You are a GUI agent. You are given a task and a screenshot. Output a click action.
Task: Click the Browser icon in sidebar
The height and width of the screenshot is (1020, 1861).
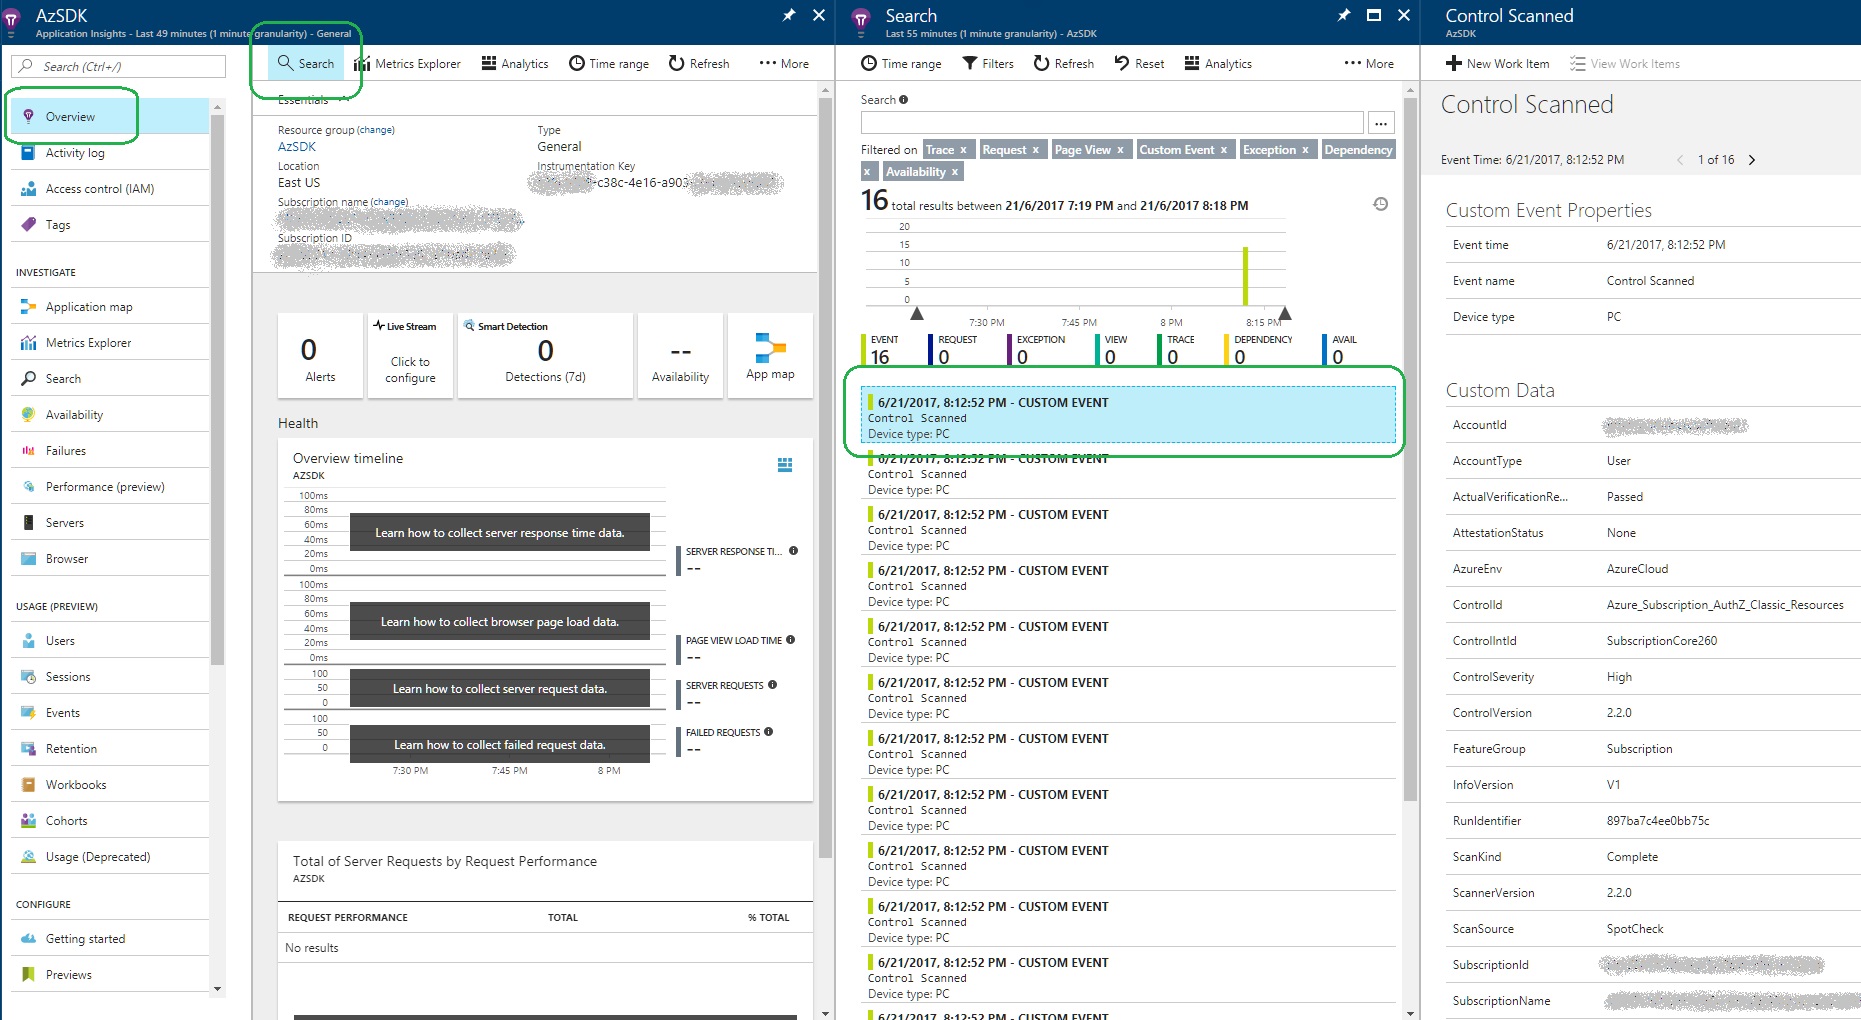tap(28, 559)
